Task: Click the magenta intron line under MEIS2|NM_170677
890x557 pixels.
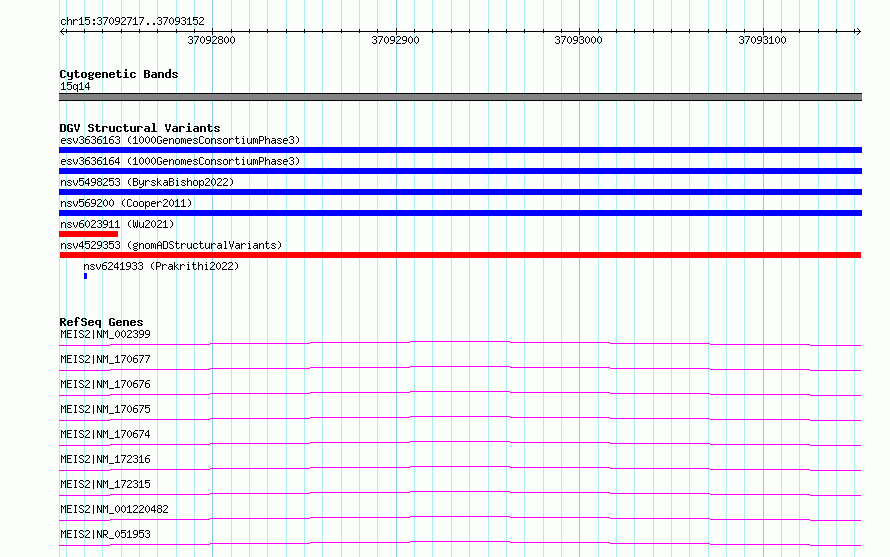Action: pyautogui.click(x=460, y=367)
